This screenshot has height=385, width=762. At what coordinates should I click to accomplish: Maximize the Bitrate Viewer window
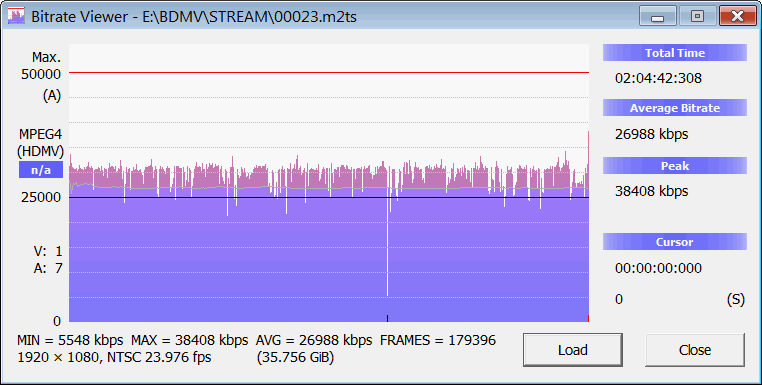(x=697, y=17)
